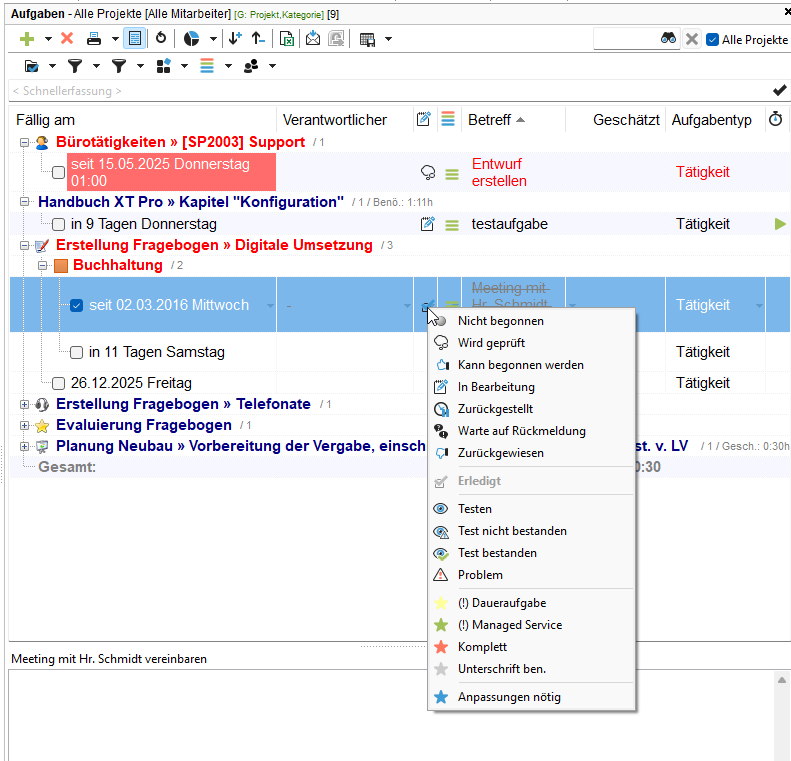Uncheck the Alle Projekte checkbox
This screenshot has width=791, height=761.
click(x=712, y=40)
